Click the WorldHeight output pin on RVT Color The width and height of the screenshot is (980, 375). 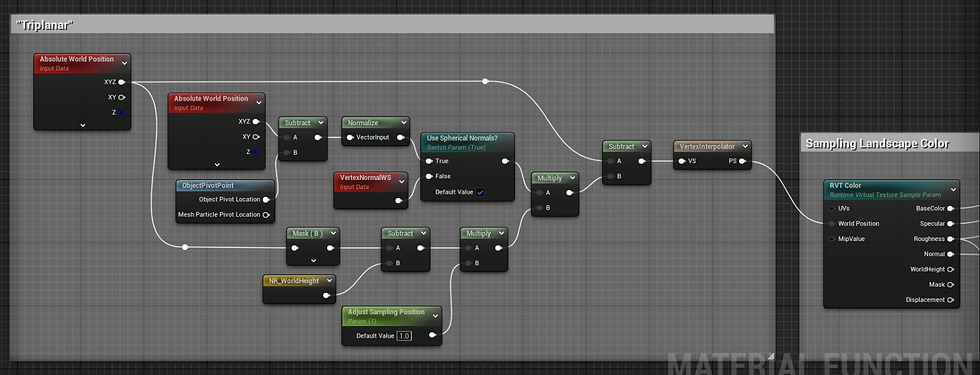coord(951,269)
